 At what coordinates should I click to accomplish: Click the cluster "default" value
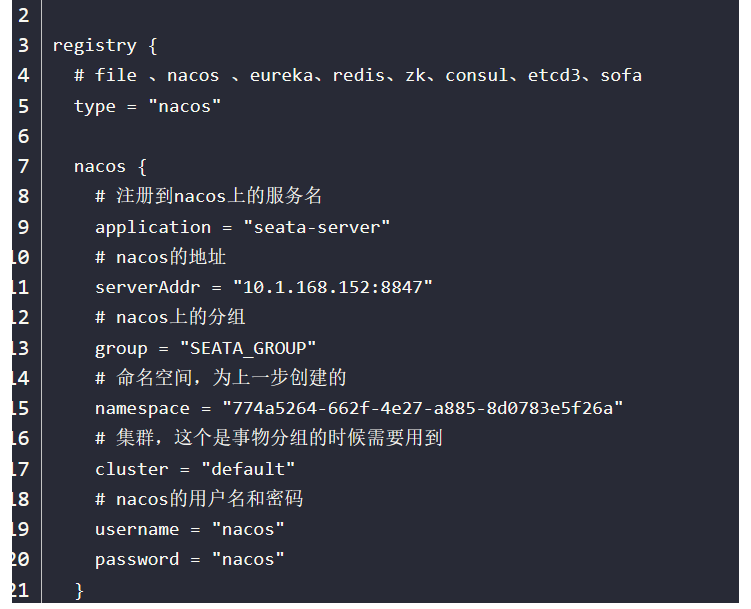[x=248, y=468]
